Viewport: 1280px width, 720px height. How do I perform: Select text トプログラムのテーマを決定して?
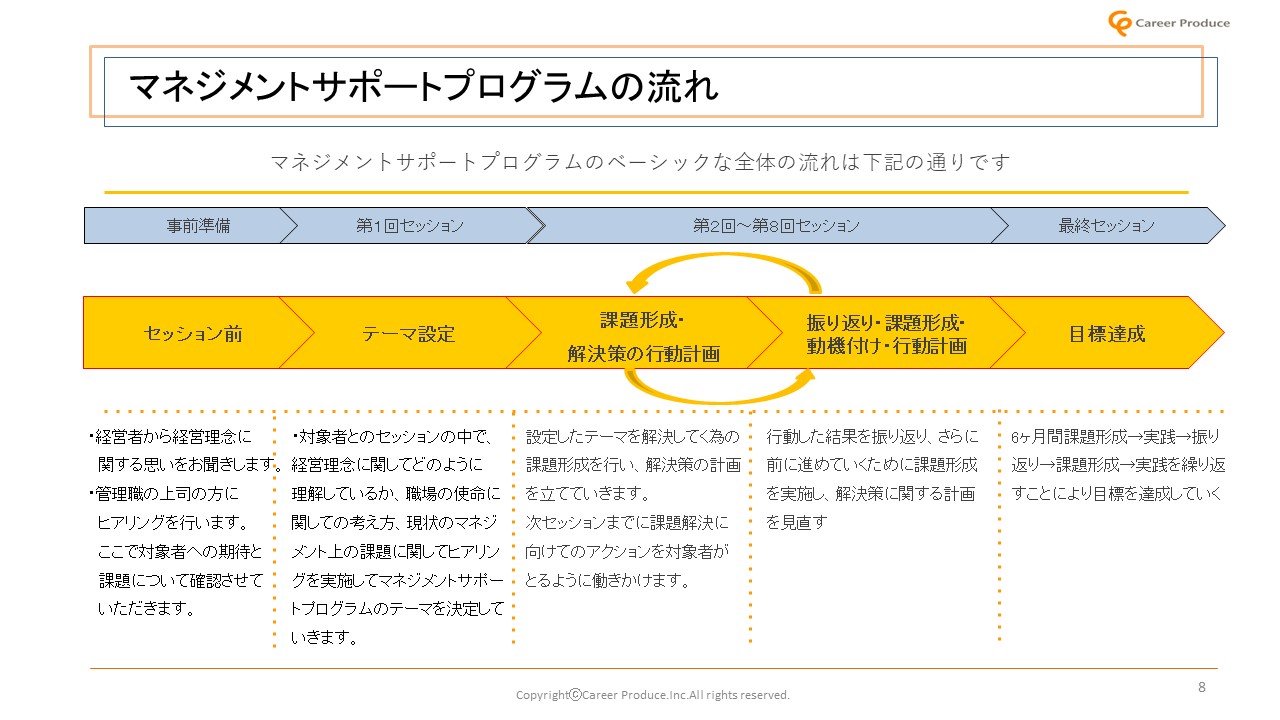pos(397,609)
